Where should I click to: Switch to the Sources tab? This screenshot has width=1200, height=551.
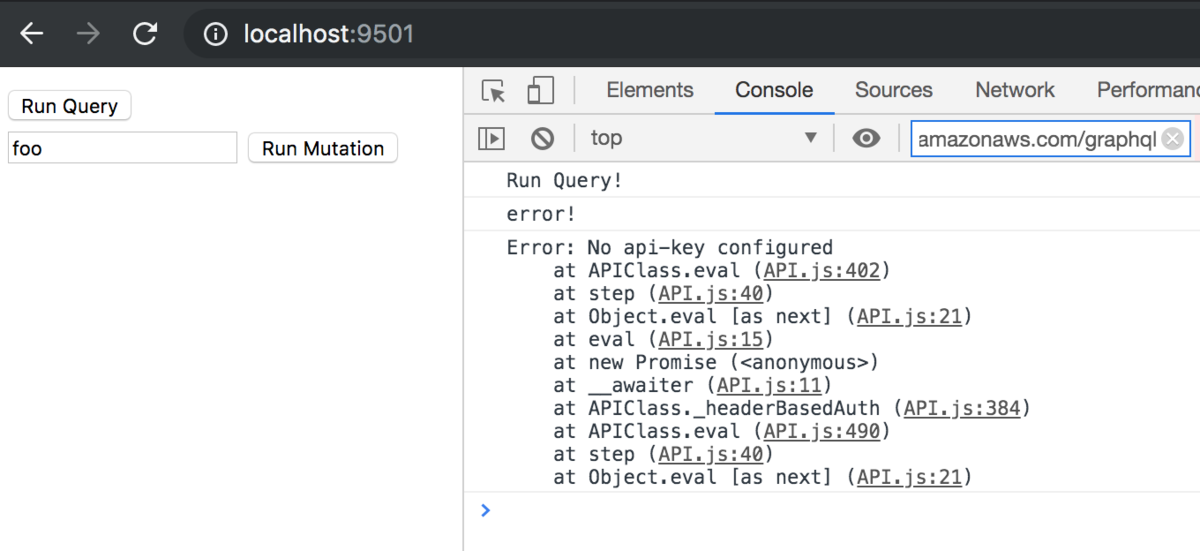click(894, 90)
